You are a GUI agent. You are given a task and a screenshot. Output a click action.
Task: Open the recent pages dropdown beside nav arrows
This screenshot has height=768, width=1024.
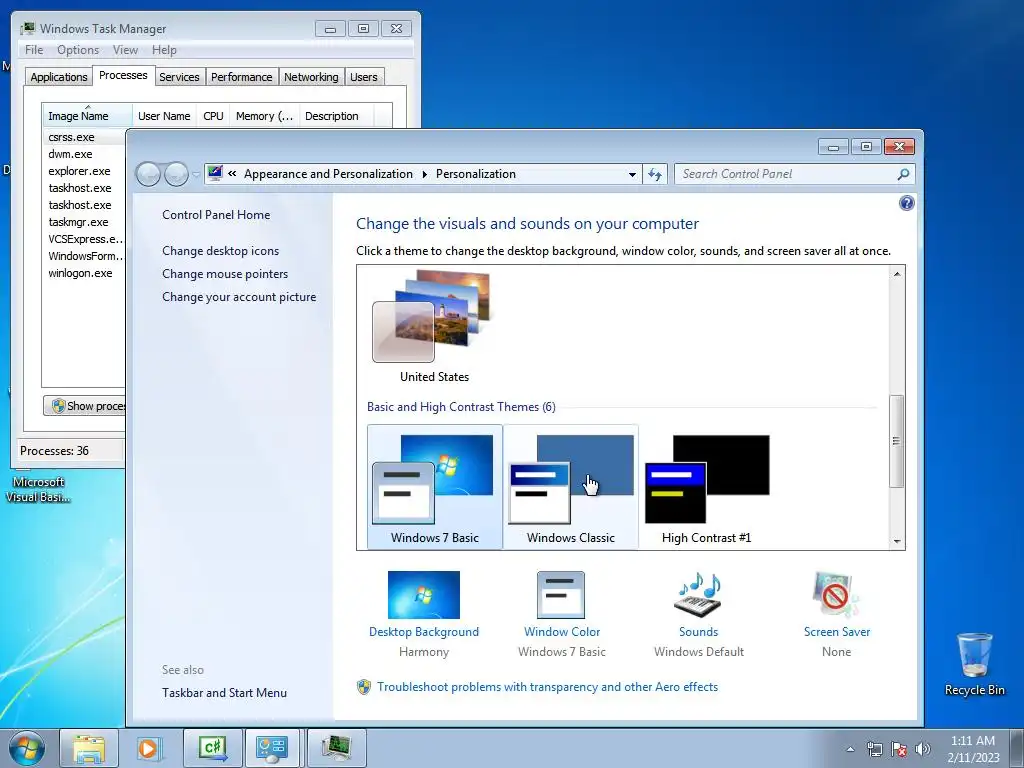point(196,174)
